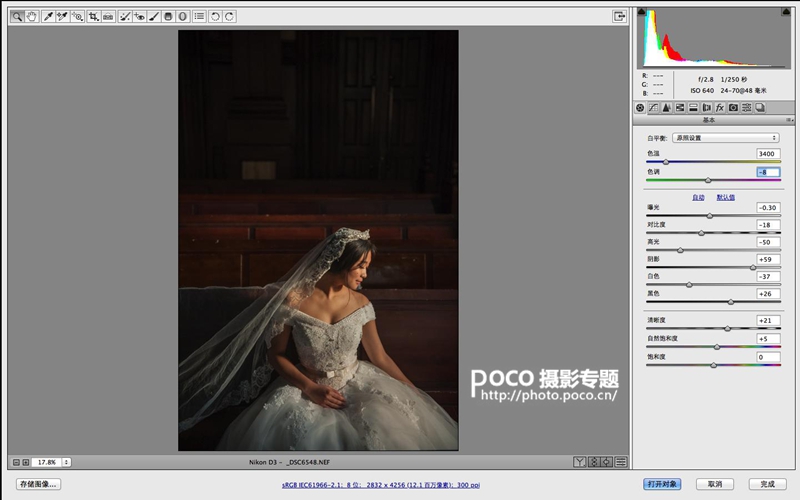Select the Red Eye Removal tool

click(x=139, y=16)
